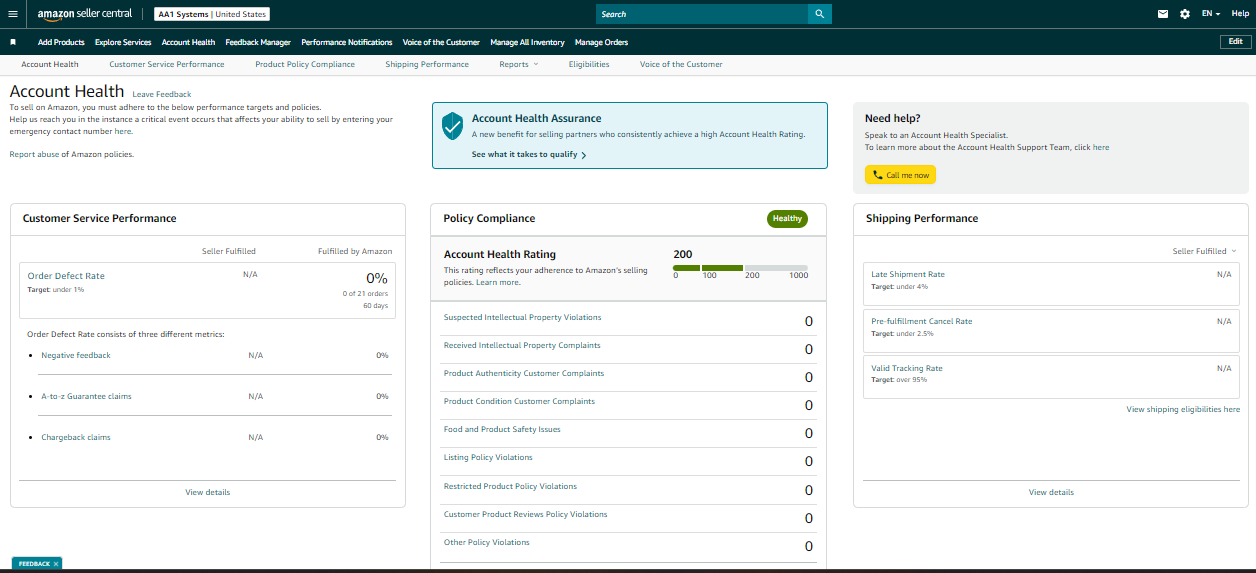
Task: Switch to Shipping Performance tab
Action: pyautogui.click(x=427, y=64)
